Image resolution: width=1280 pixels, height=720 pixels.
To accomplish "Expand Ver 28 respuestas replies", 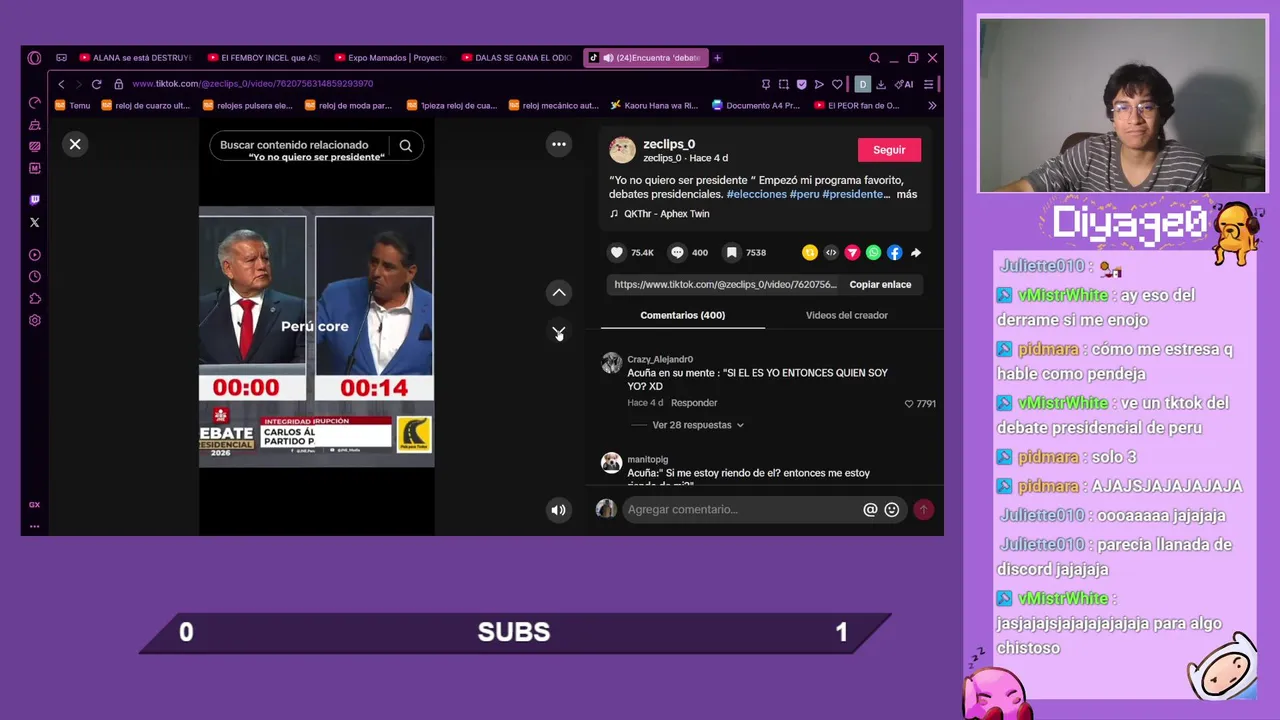I will [x=697, y=425].
